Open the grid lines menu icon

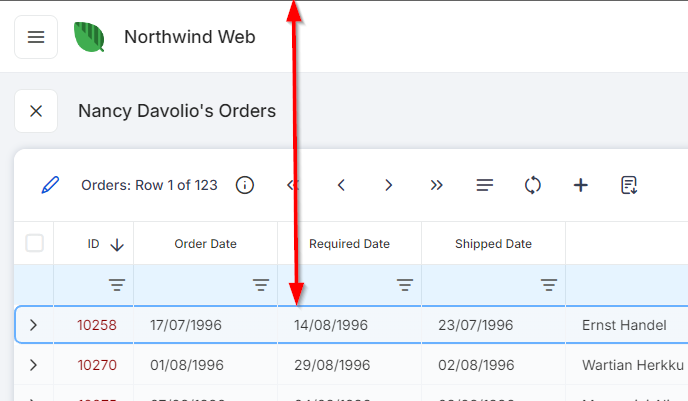click(x=485, y=185)
